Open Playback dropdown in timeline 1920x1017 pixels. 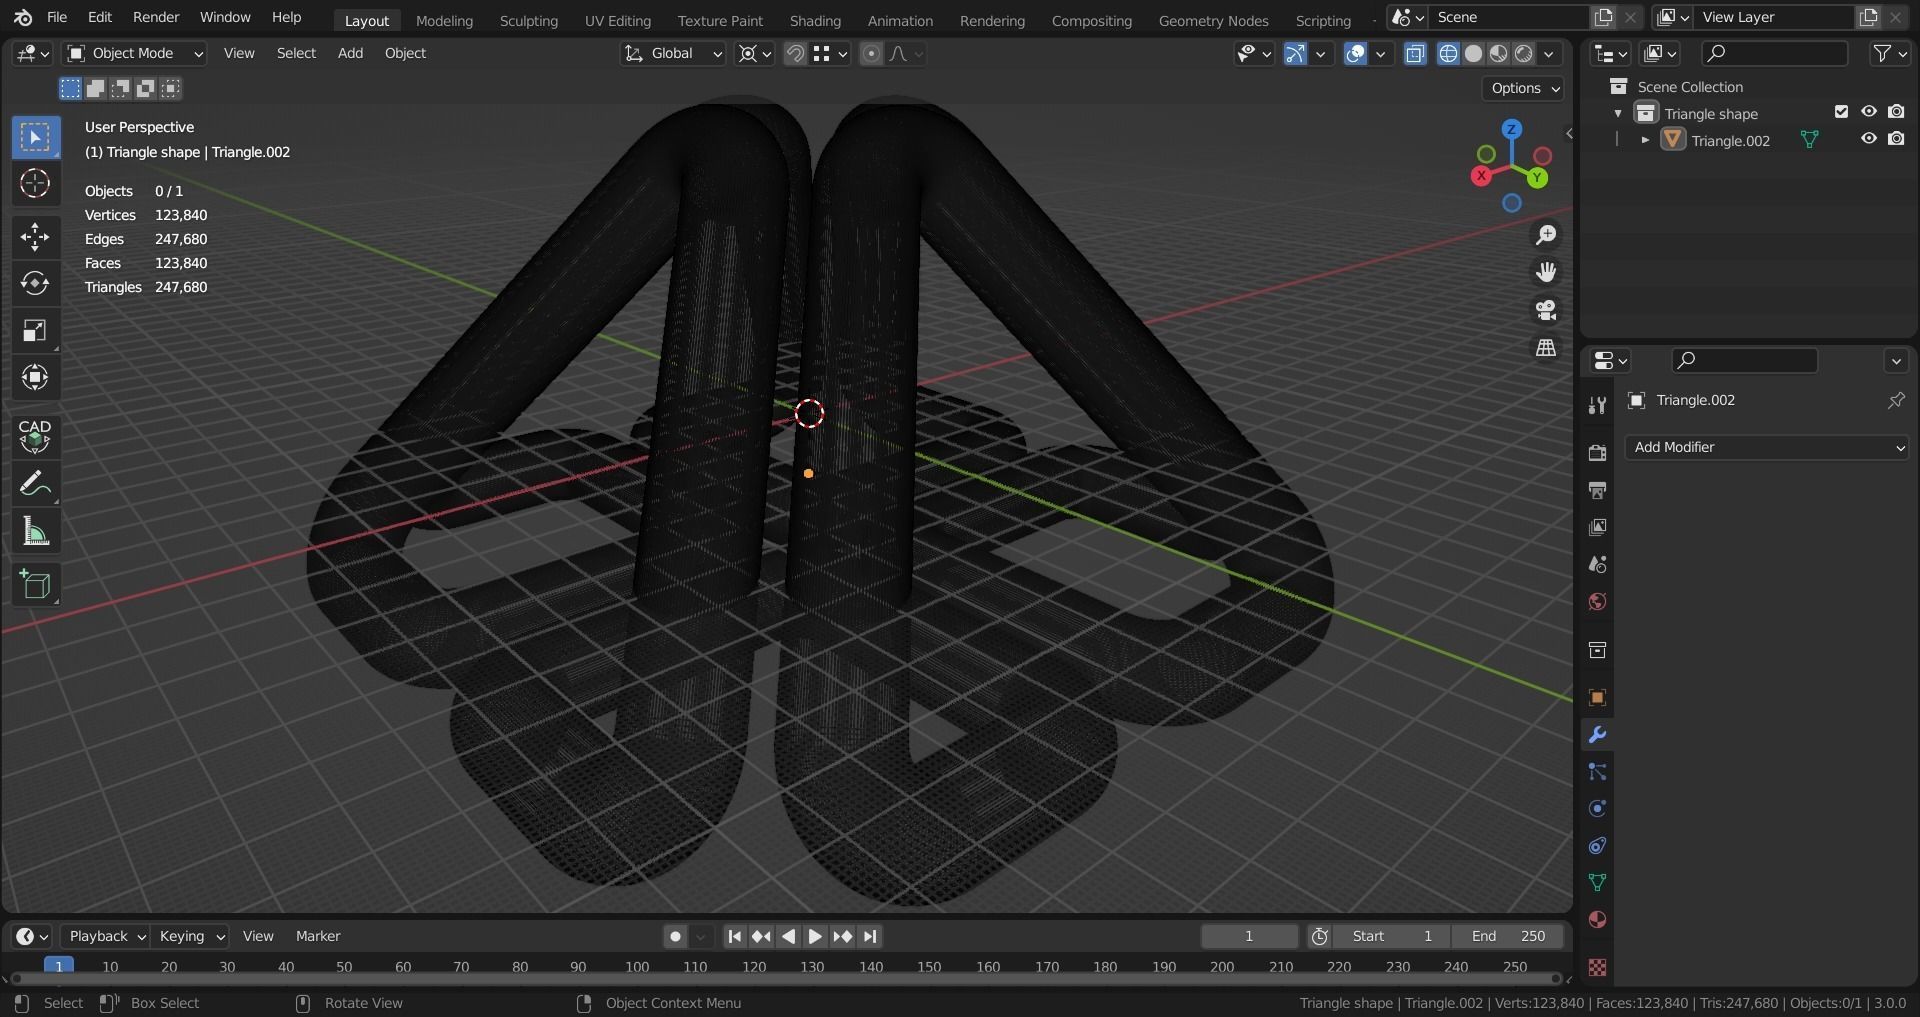point(104,936)
